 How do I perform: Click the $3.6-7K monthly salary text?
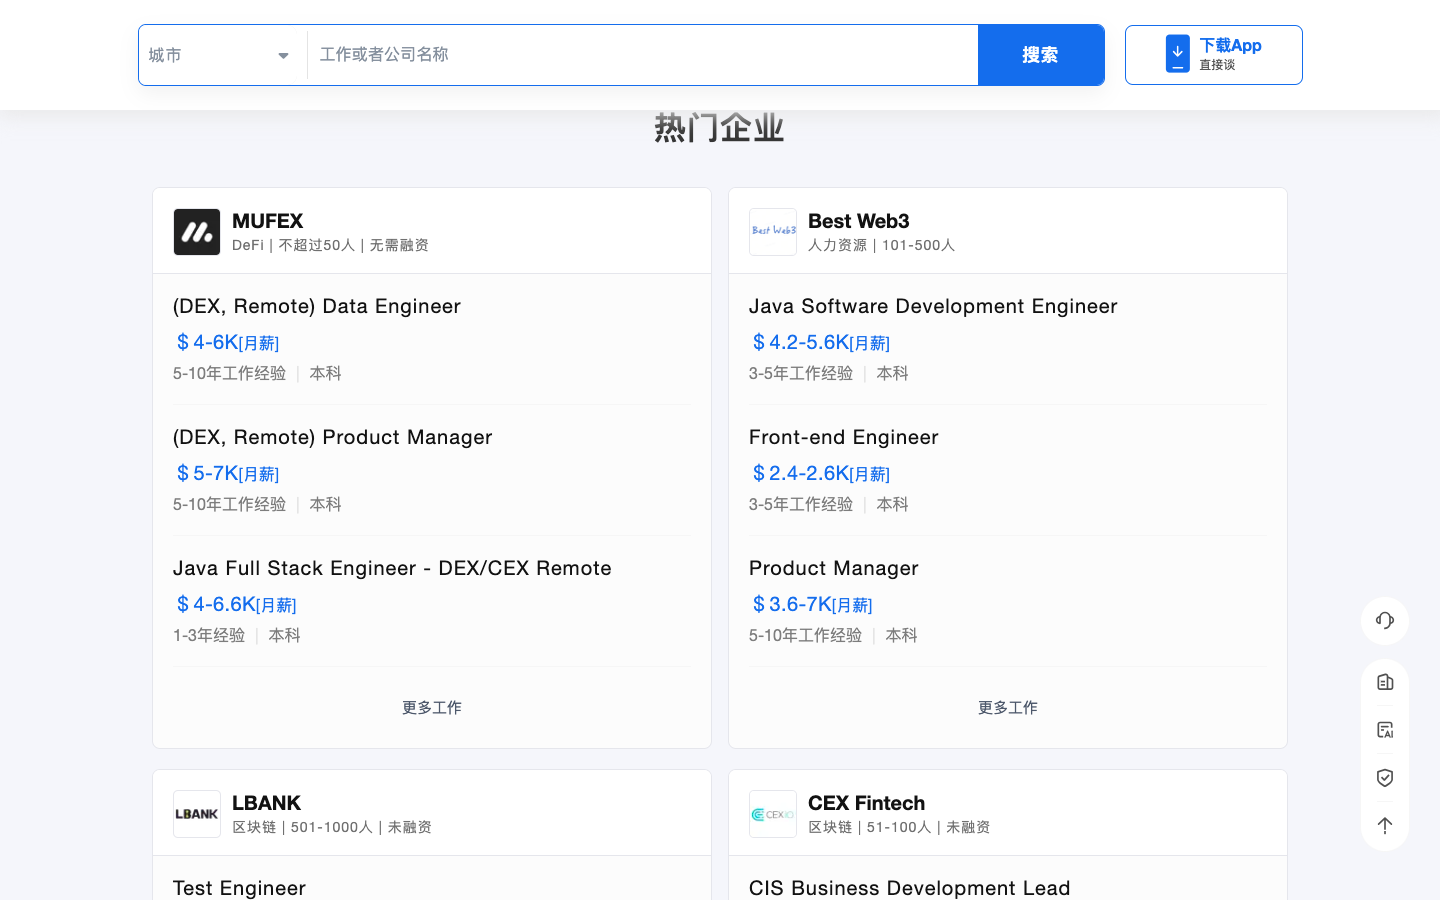click(812, 604)
